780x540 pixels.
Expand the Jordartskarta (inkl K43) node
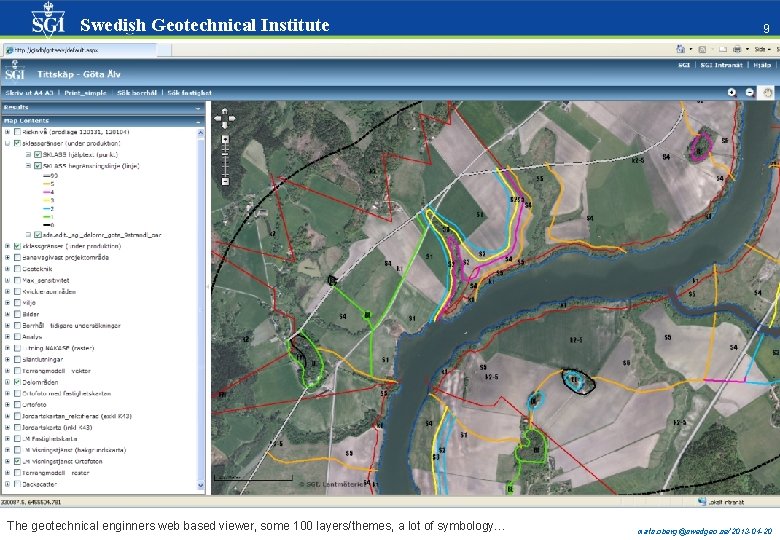point(7,428)
